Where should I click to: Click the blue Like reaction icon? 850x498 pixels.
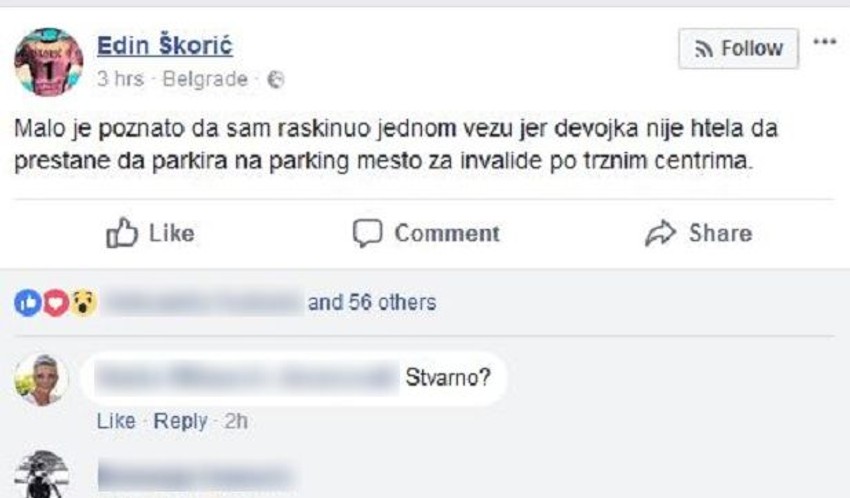tap(25, 302)
